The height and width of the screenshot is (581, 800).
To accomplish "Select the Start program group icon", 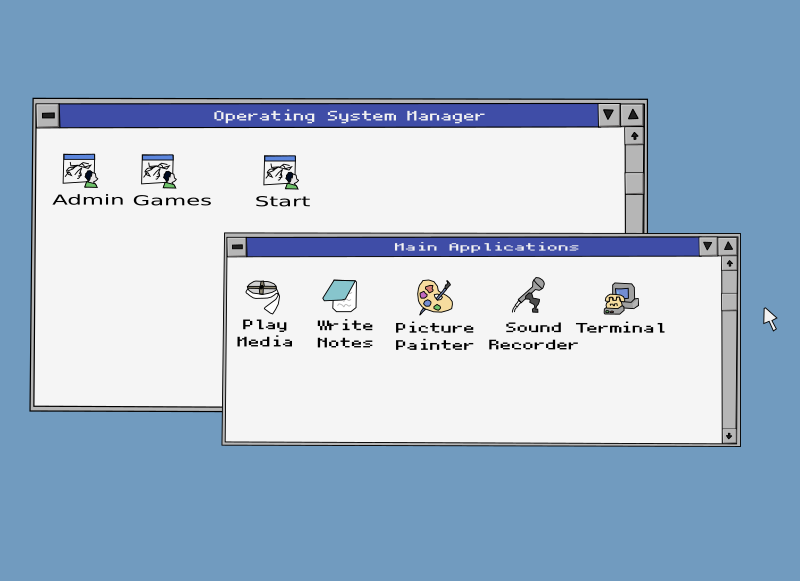I will (x=281, y=172).
